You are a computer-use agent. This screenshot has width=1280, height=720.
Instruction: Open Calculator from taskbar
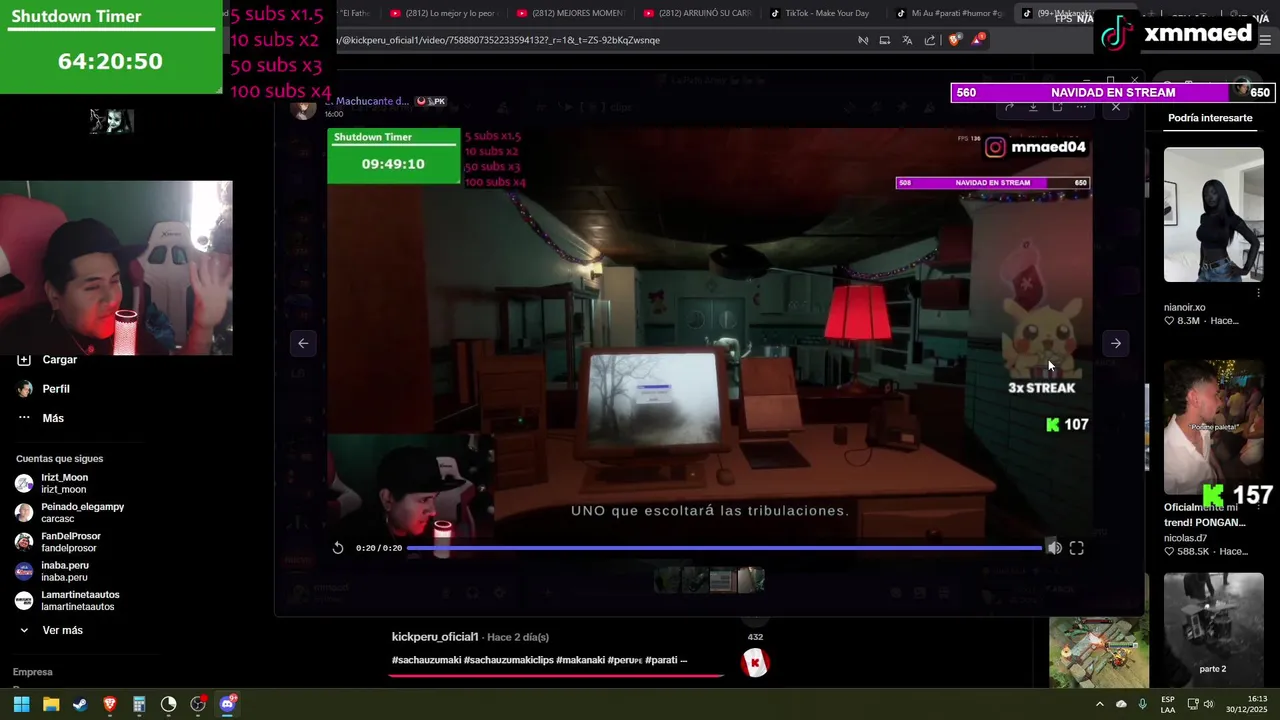(139, 704)
